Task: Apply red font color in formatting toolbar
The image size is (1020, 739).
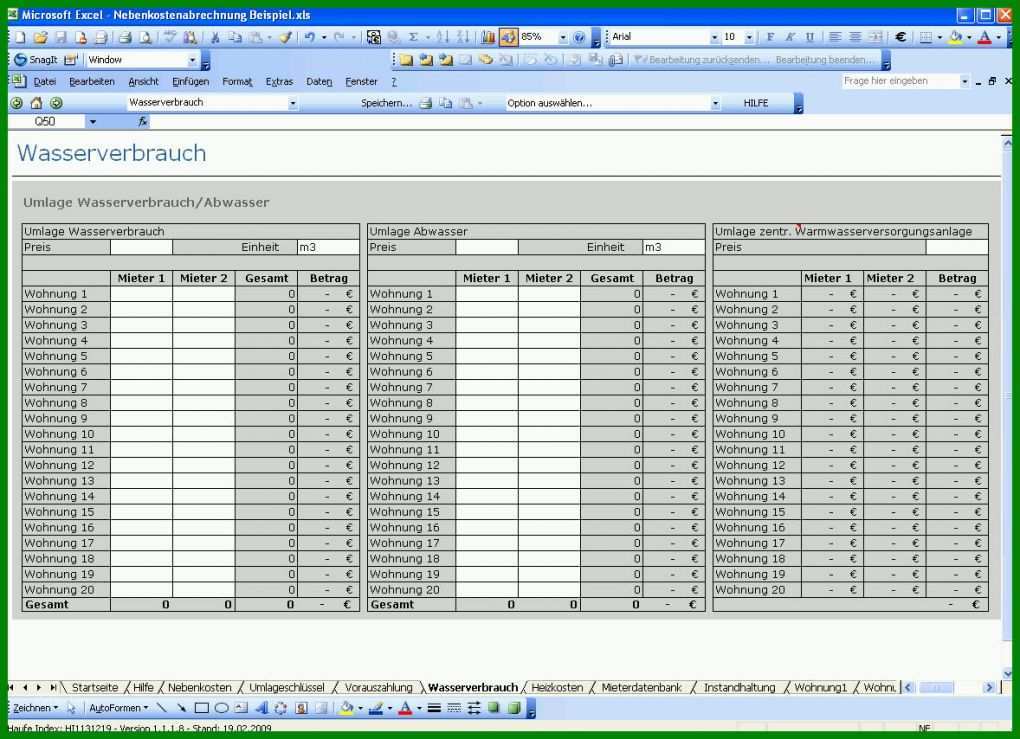Action: pos(984,37)
